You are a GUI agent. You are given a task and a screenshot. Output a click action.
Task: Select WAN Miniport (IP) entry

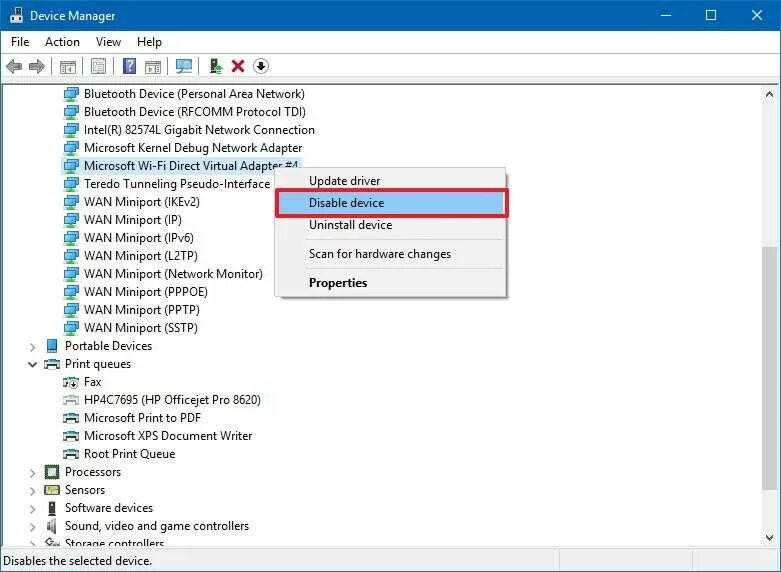coord(133,220)
